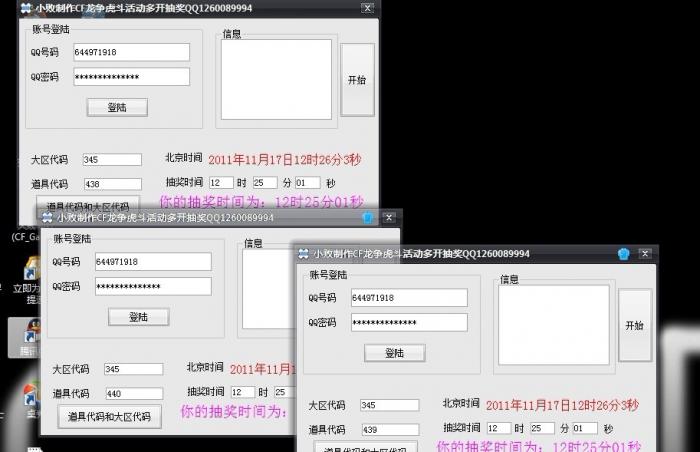Click the minute field 25 in the rearmost window

265,183
